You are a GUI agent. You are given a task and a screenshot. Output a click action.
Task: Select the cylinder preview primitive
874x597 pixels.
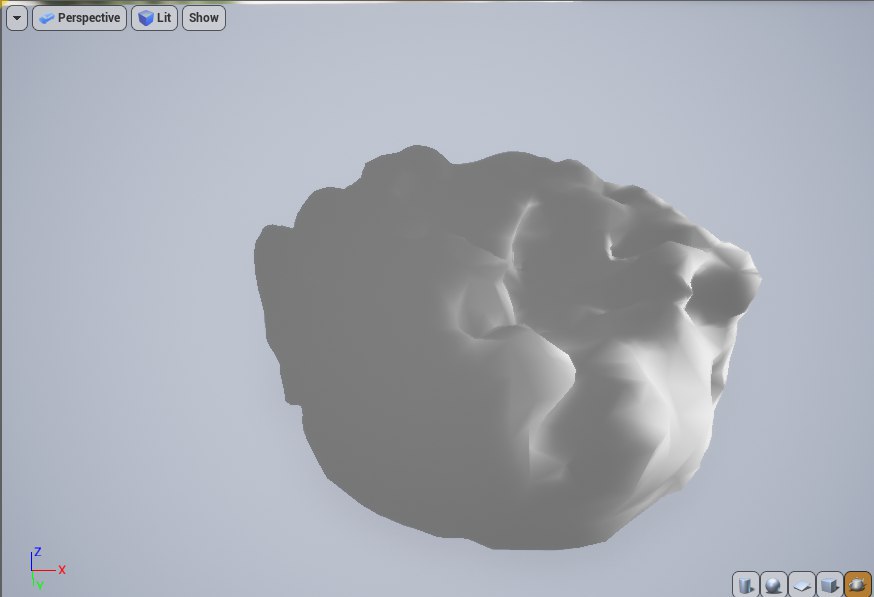click(745, 585)
